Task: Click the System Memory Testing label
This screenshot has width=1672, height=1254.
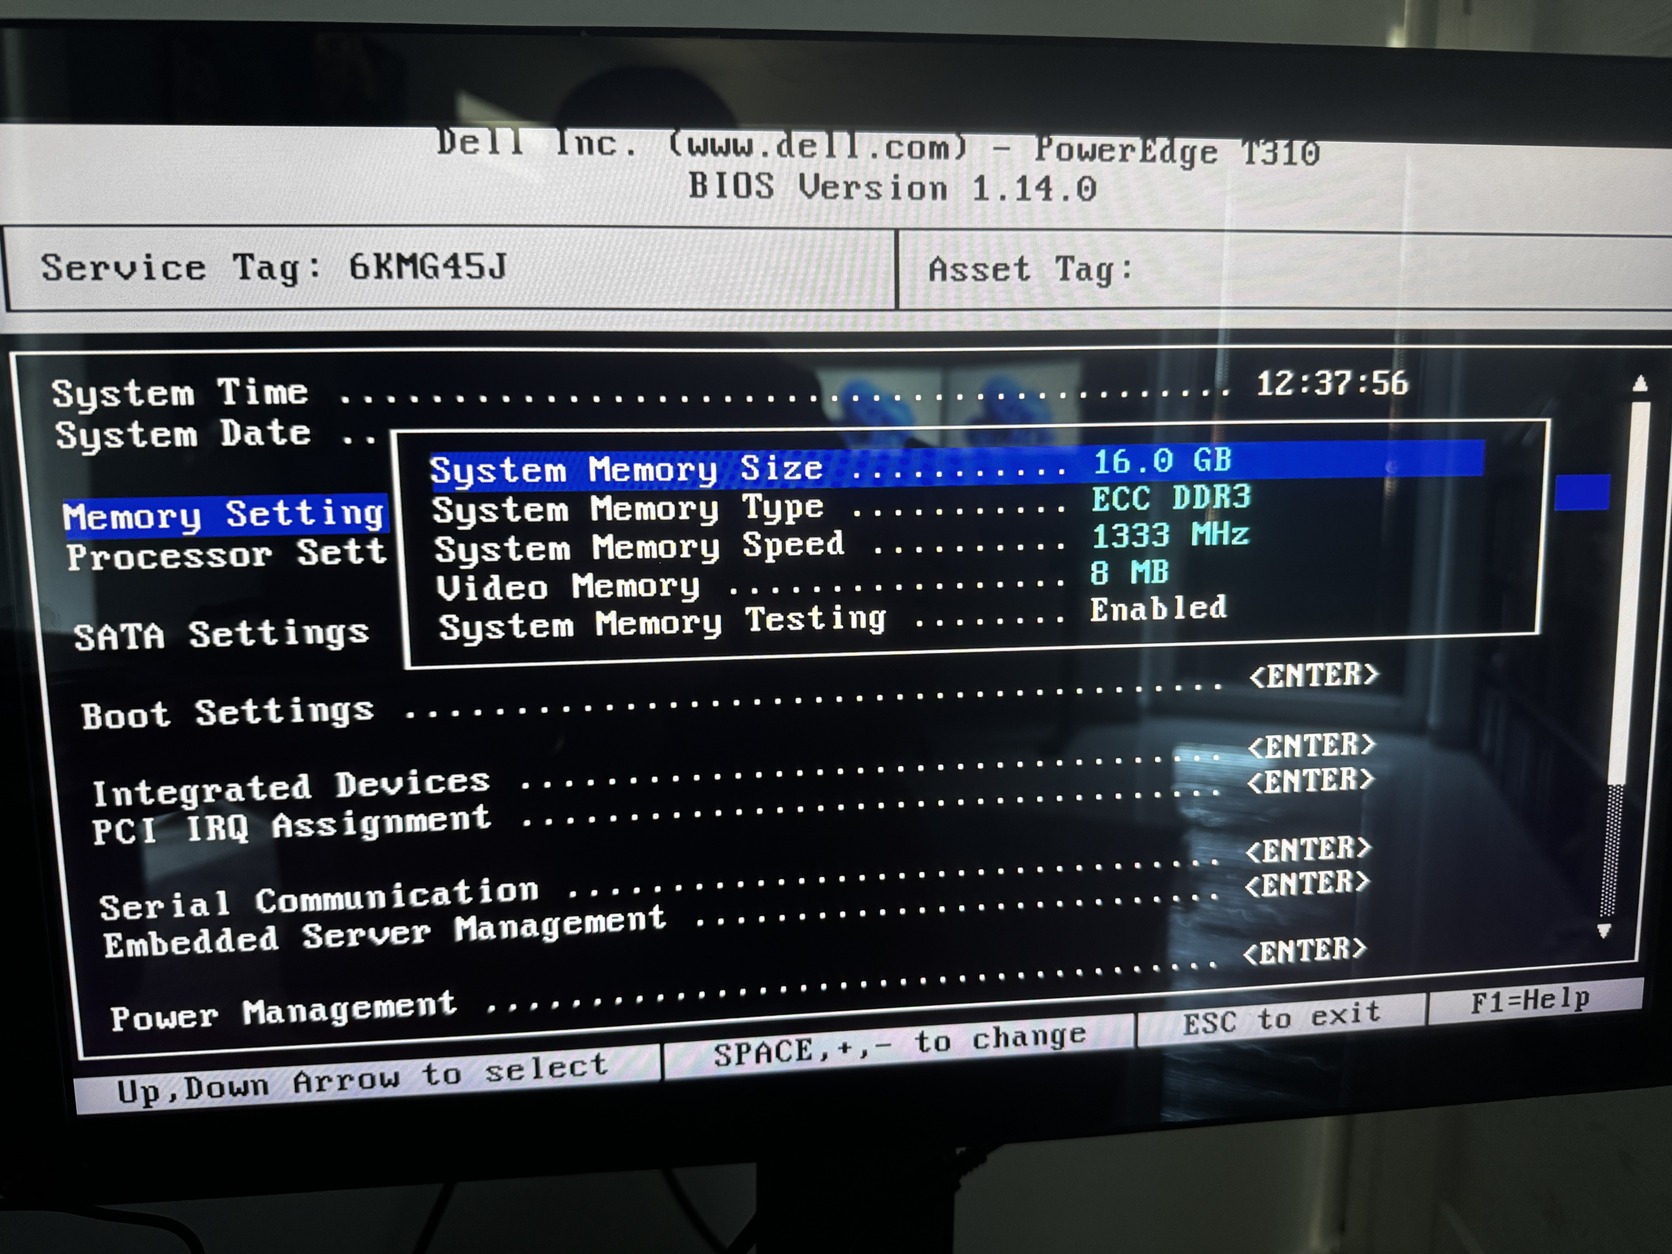Action: click(x=663, y=623)
